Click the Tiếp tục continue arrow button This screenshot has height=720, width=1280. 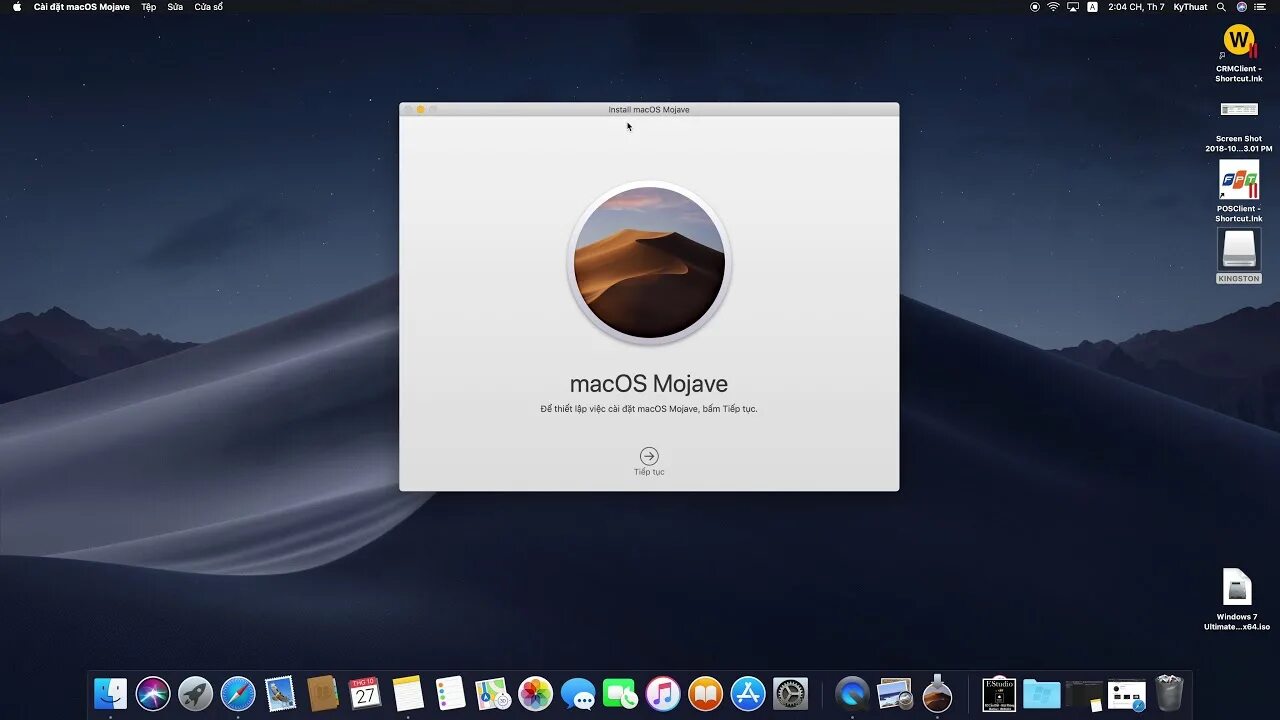tap(649, 455)
